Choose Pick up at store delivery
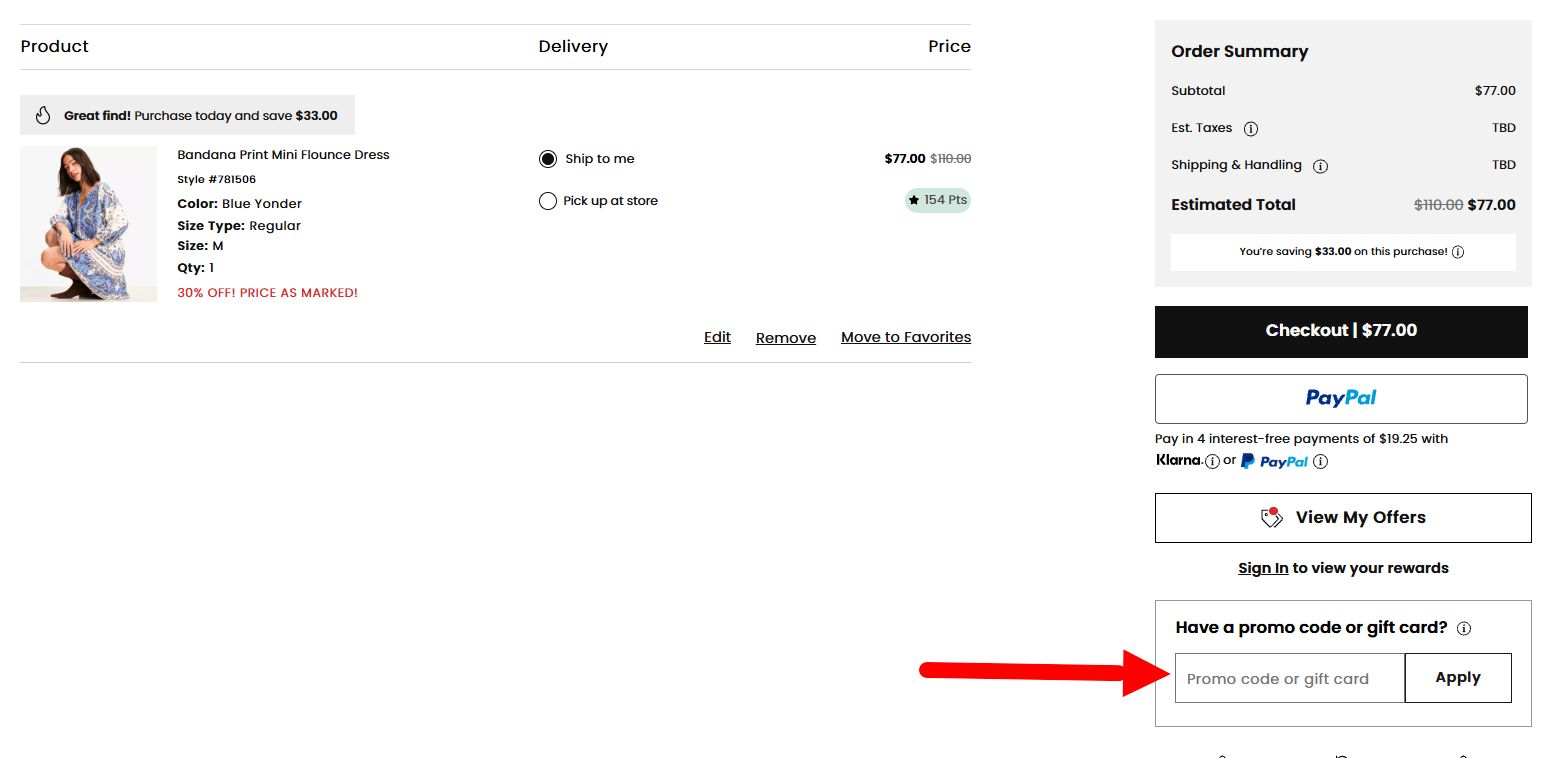The height and width of the screenshot is (758, 1551). pyautogui.click(x=548, y=200)
